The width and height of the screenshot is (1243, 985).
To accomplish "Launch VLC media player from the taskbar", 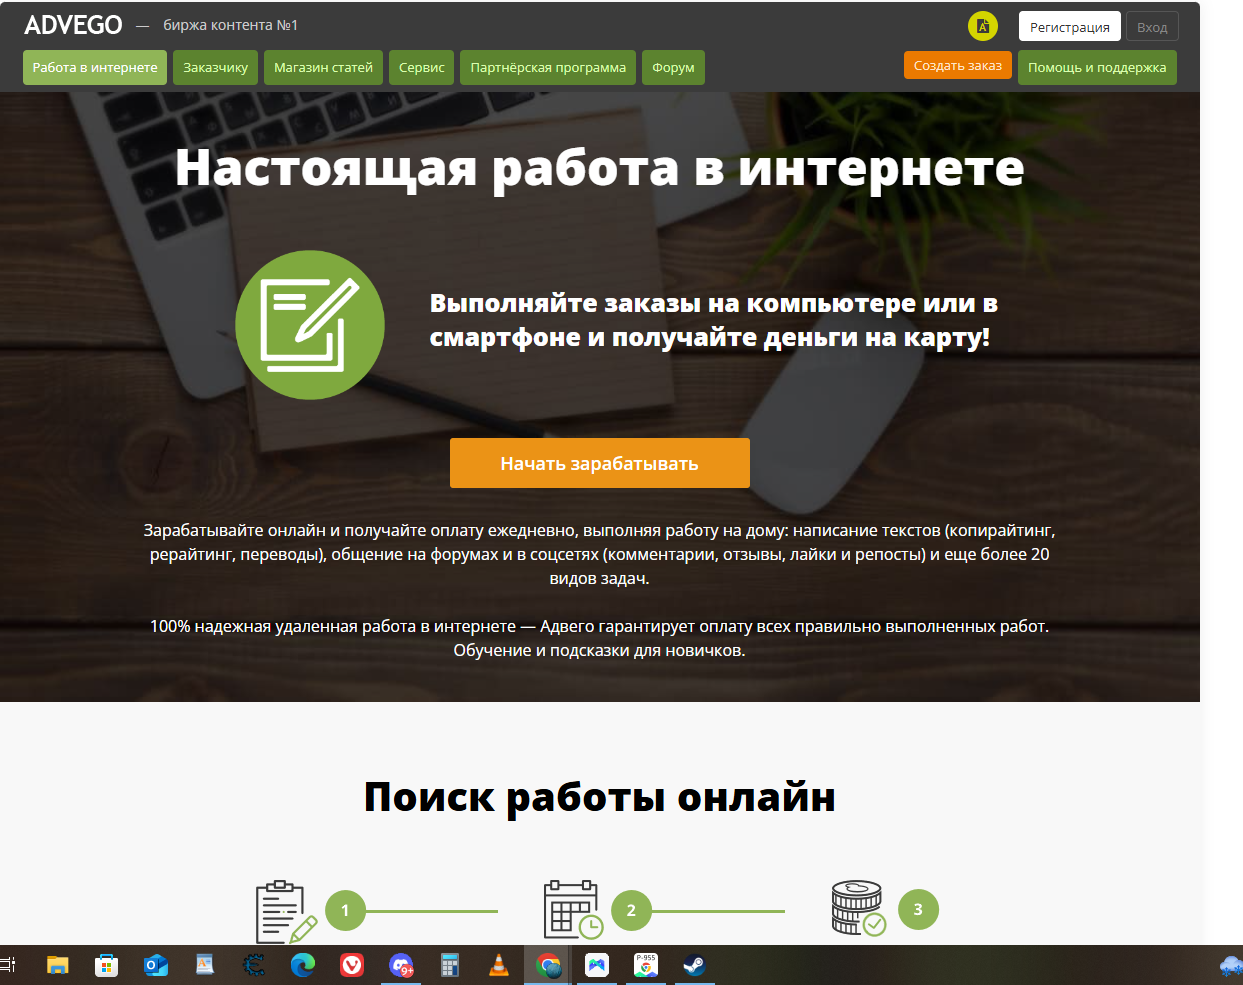I will click(x=498, y=965).
